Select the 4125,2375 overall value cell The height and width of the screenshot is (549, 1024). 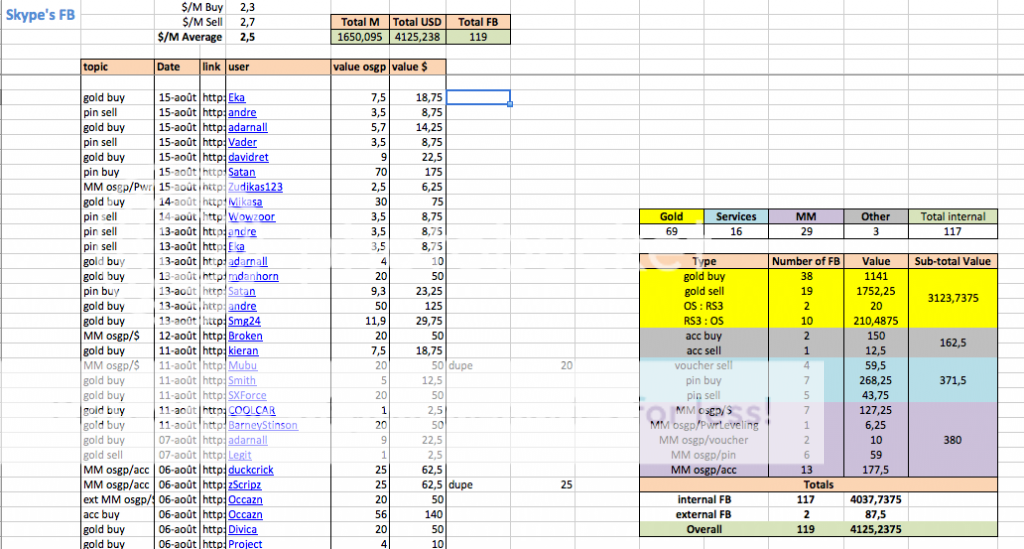[876, 529]
